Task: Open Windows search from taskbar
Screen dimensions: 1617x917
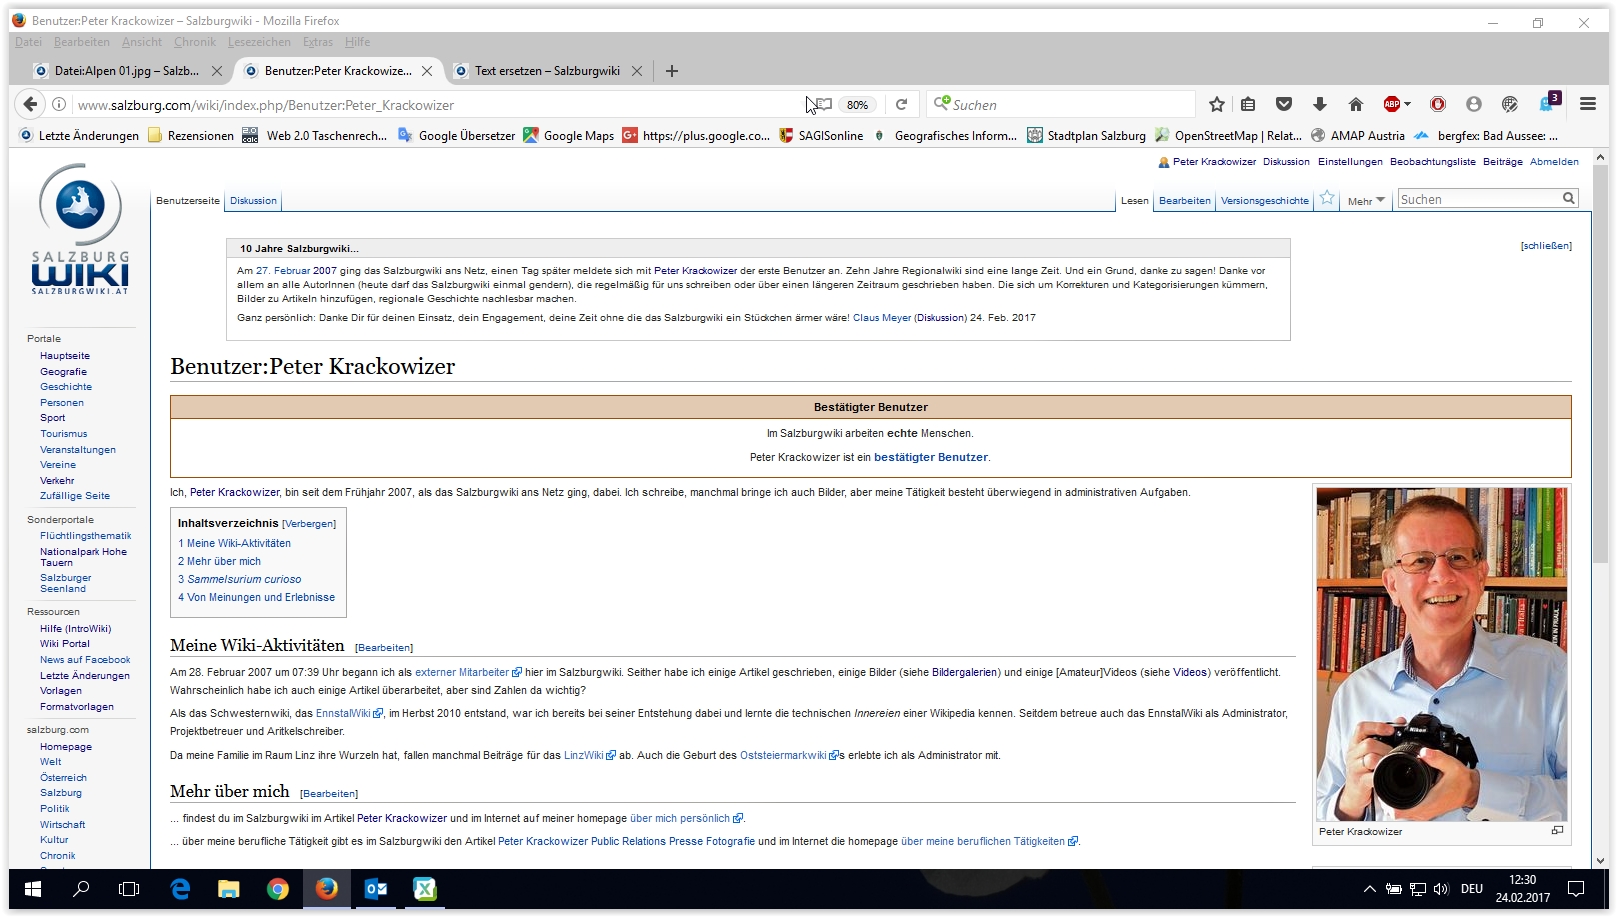Action: [81, 889]
